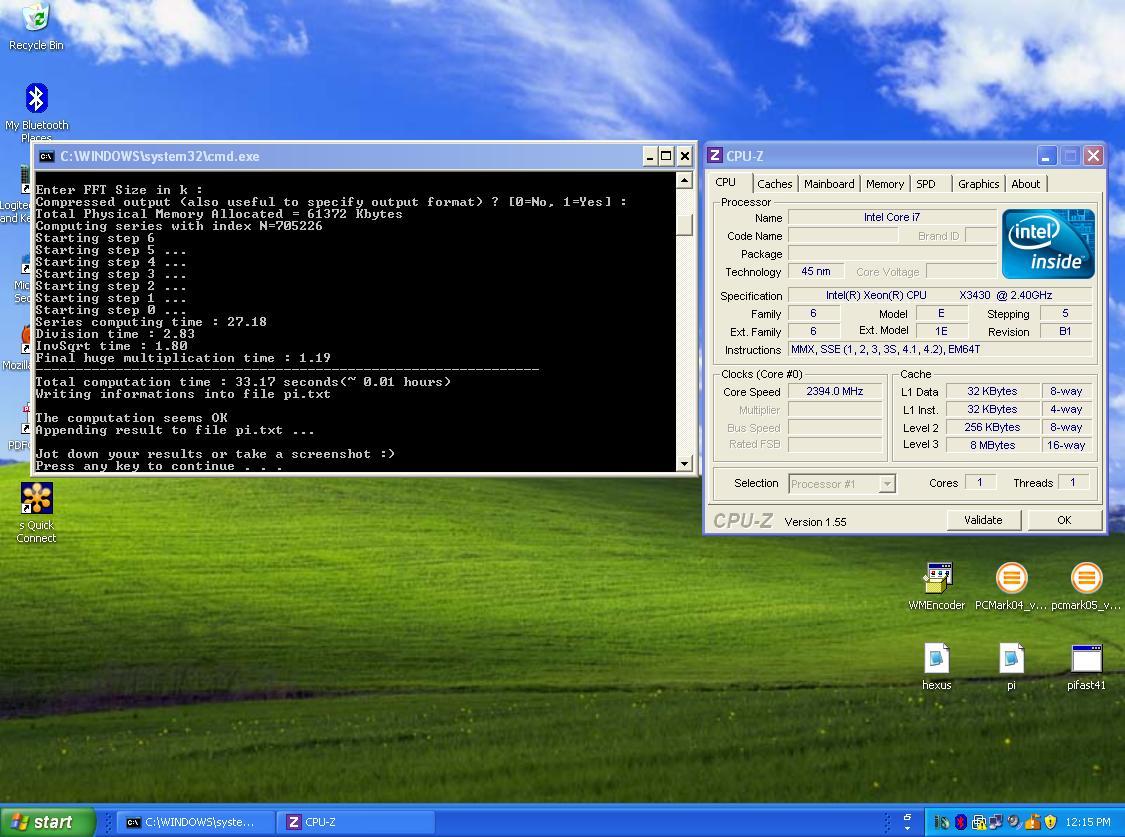Image resolution: width=1125 pixels, height=837 pixels.
Task: Click the network computers tray icon
Action: tap(996, 821)
